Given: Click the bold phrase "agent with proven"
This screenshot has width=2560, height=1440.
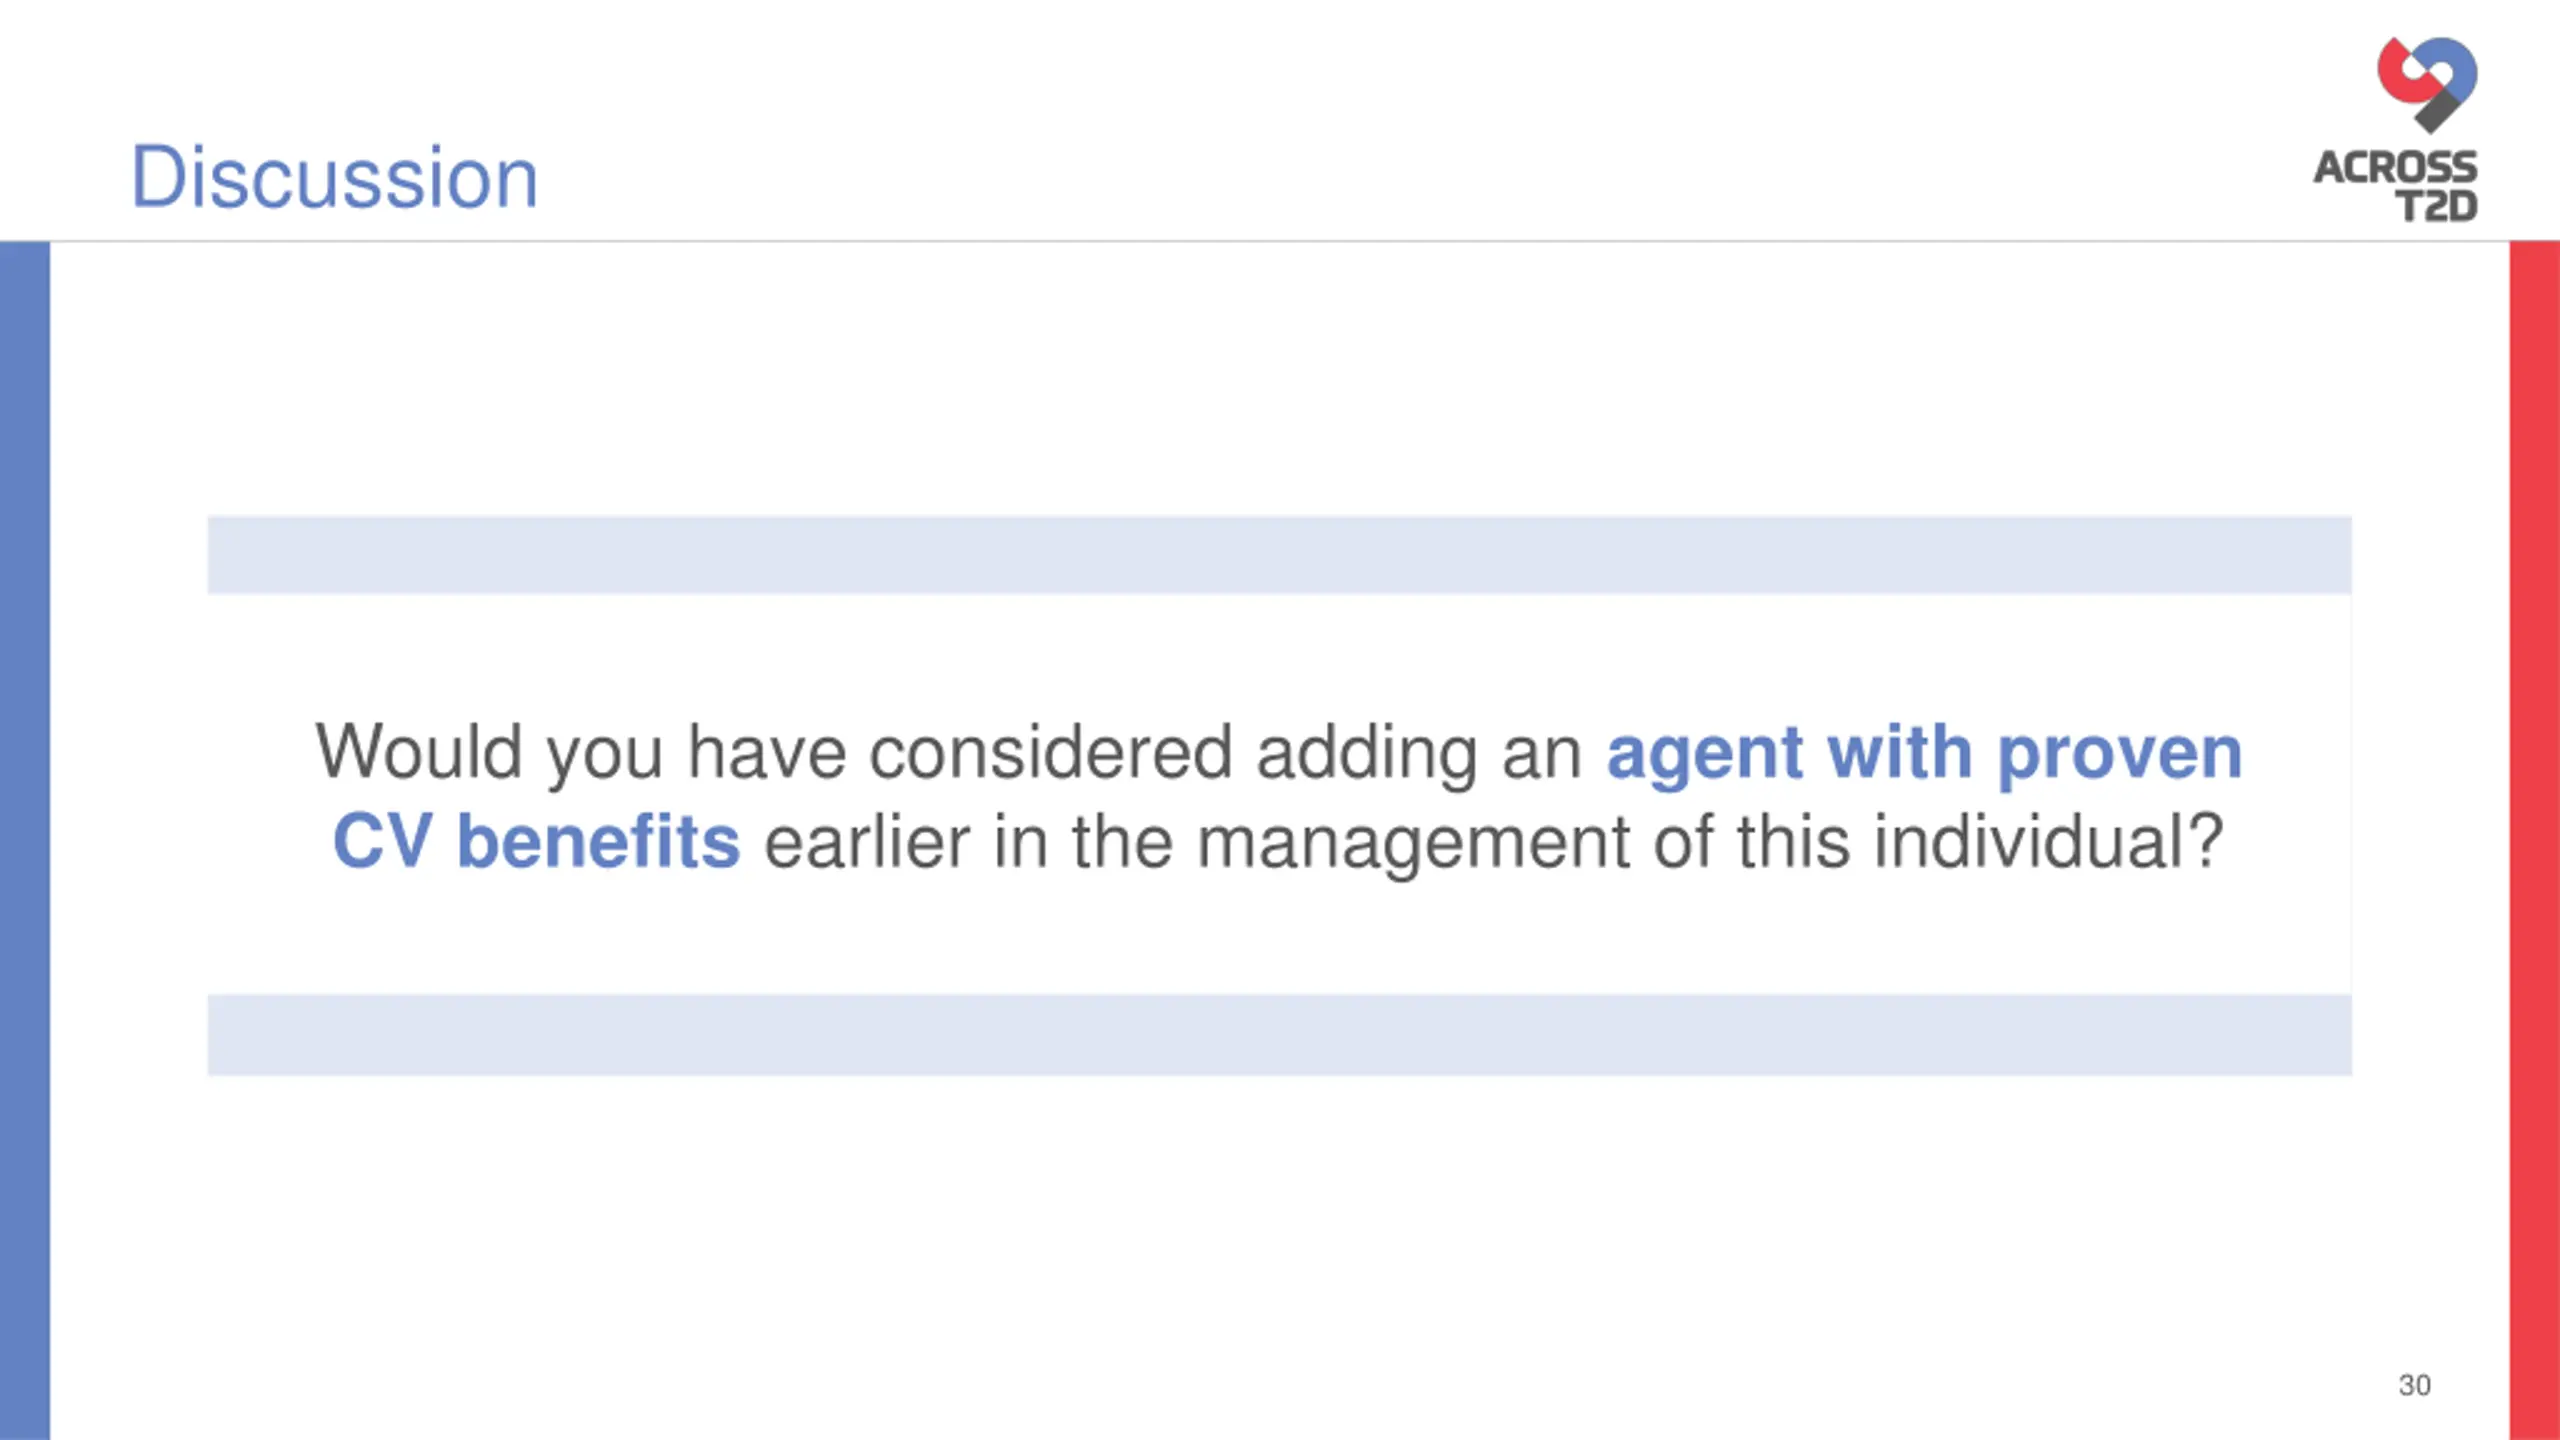Looking at the screenshot, I should coord(1924,753).
